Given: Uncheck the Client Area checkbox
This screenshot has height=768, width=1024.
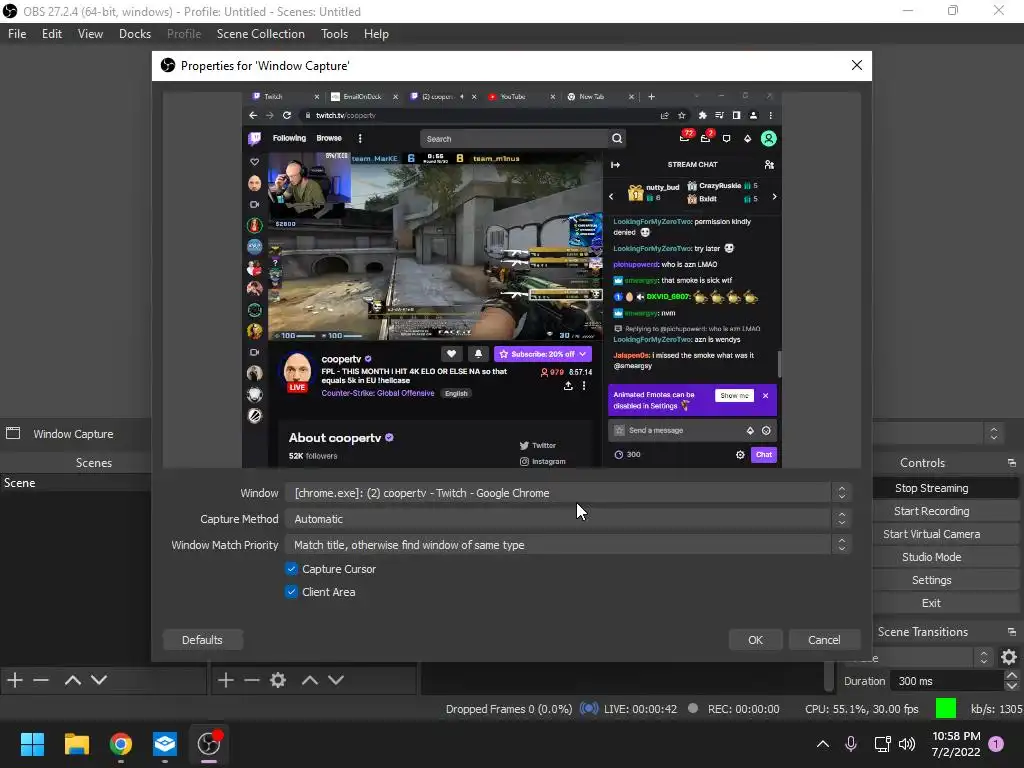Looking at the screenshot, I should pyautogui.click(x=291, y=592).
